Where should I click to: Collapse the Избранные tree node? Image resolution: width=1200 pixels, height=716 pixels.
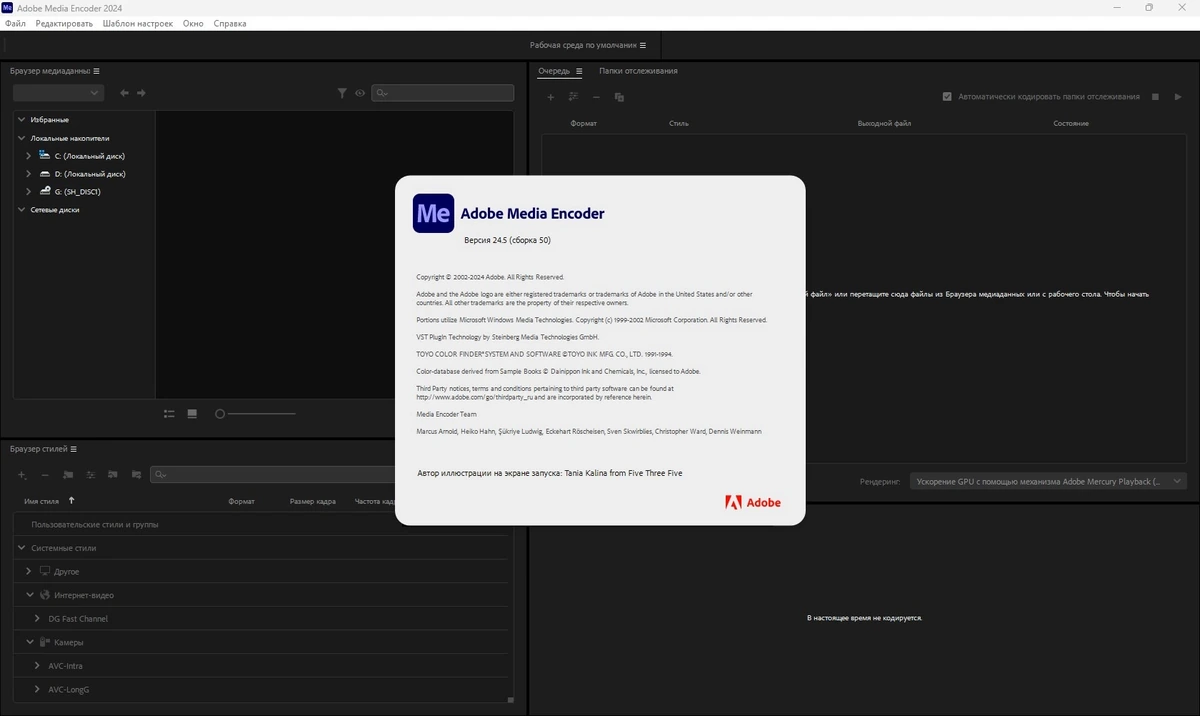[21, 119]
